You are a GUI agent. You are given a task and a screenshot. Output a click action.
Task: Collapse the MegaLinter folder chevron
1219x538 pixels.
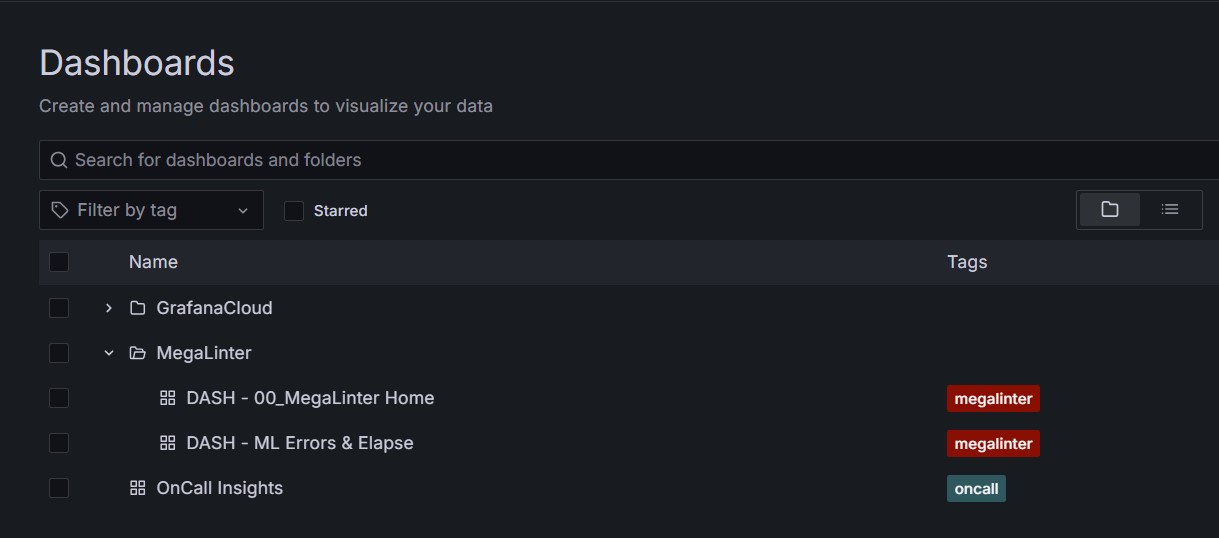tap(109, 353)
